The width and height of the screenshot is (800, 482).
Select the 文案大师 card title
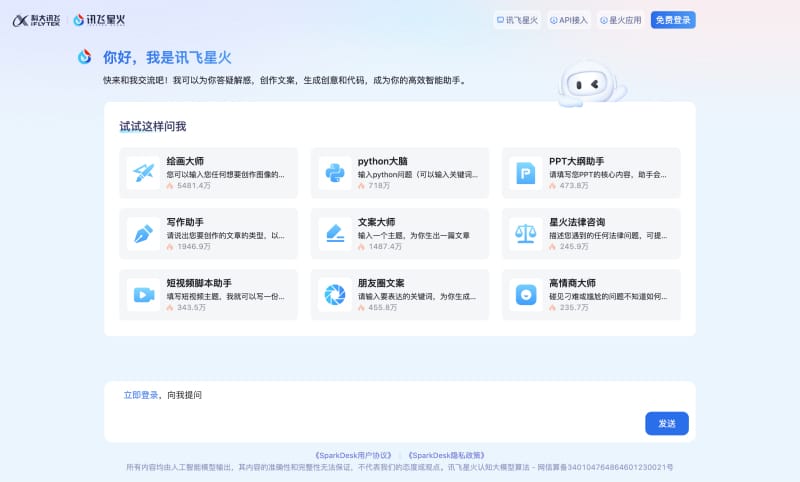(377, 222)
